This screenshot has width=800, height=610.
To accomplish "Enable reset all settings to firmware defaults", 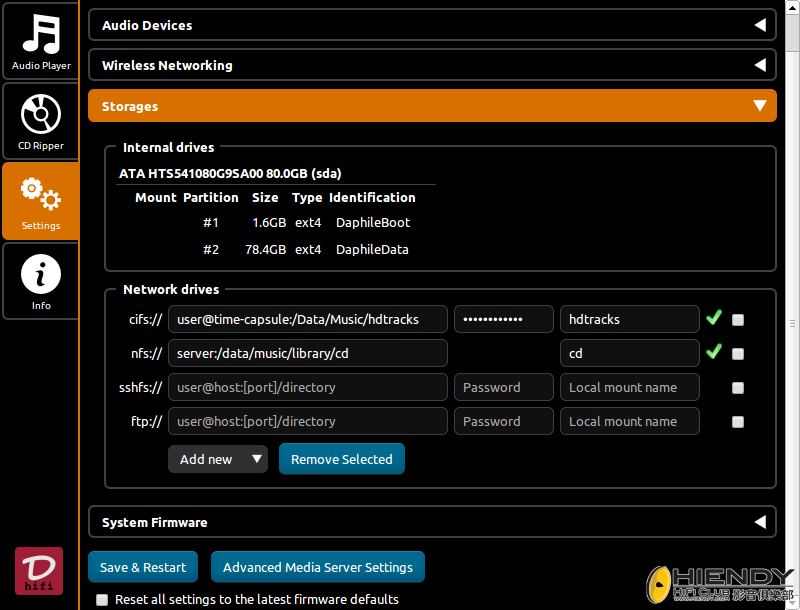I will point(101,600).
